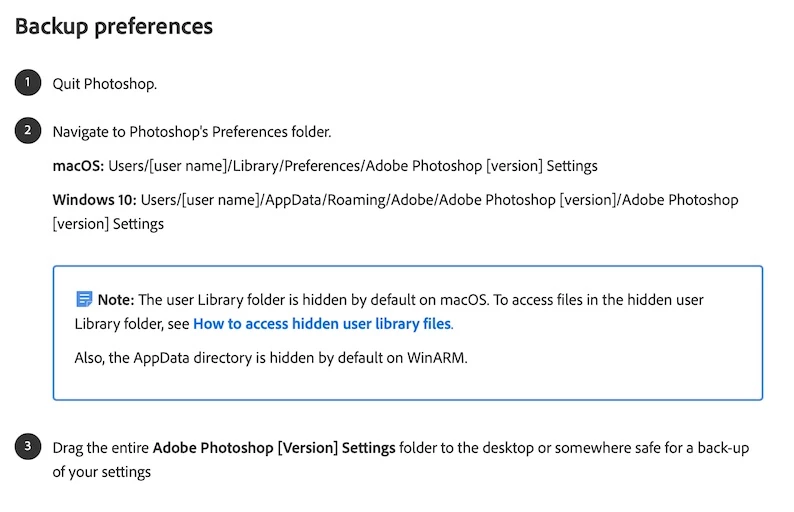The width and height of the screenshot is (794, 512).
Task: Click bold Adobe Photoshop [Version] Settings text
Action: coord(274,448)
